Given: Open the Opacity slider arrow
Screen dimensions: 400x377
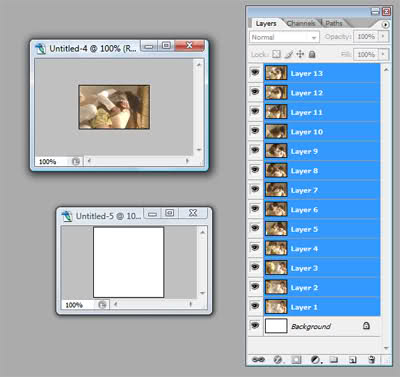Looking at the screenshot, I should (x=384, y=36).
